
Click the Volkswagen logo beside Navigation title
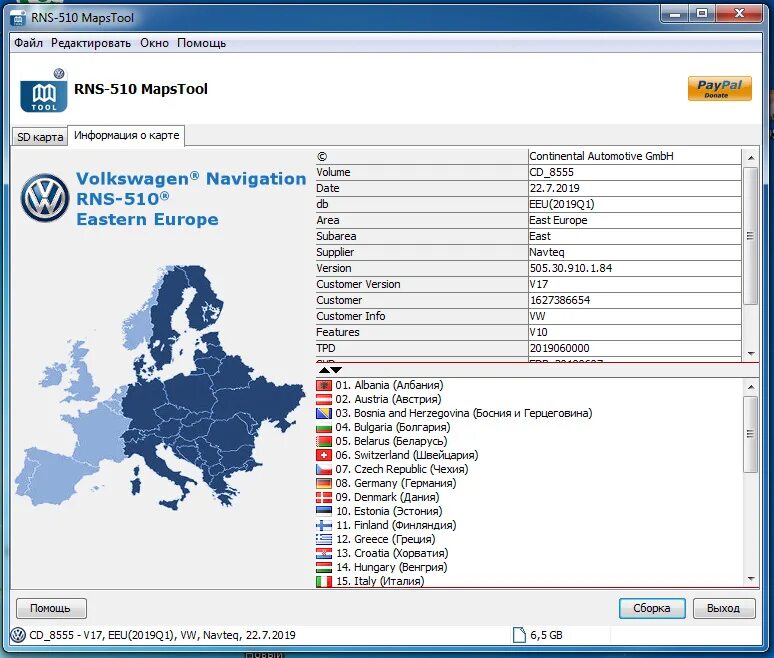pos(45,198)
